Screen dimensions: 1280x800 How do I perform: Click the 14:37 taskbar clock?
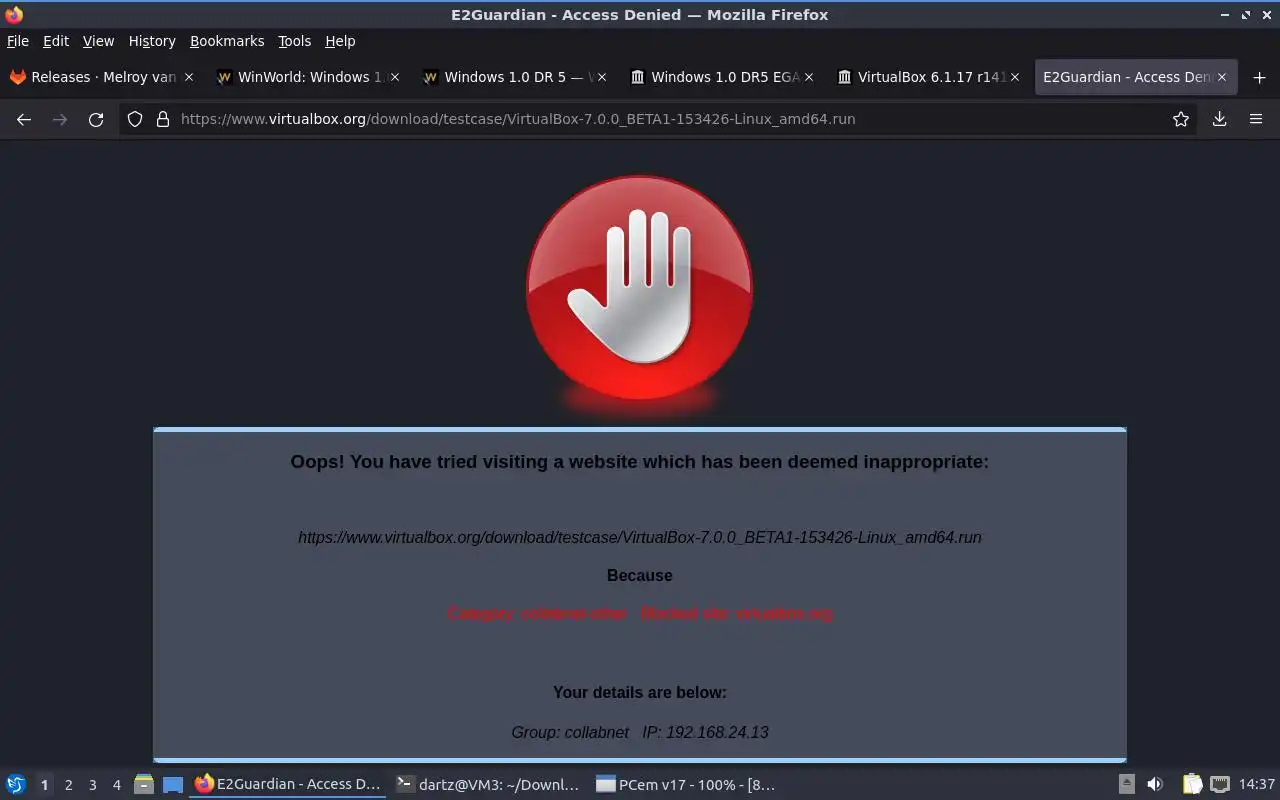[1256, 784]
